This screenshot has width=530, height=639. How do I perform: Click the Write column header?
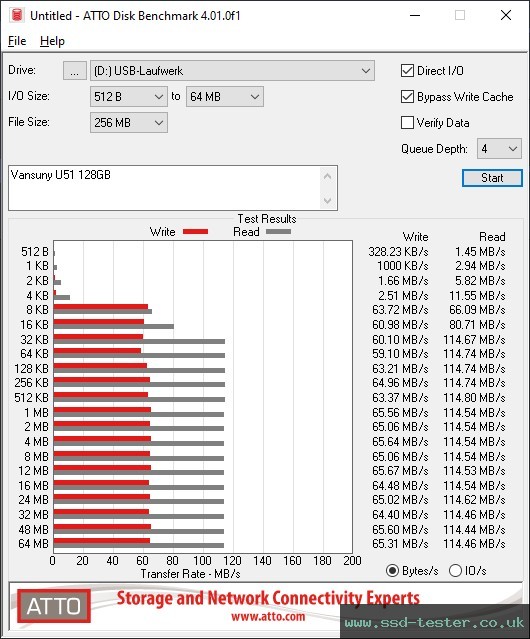click(415, 237)
